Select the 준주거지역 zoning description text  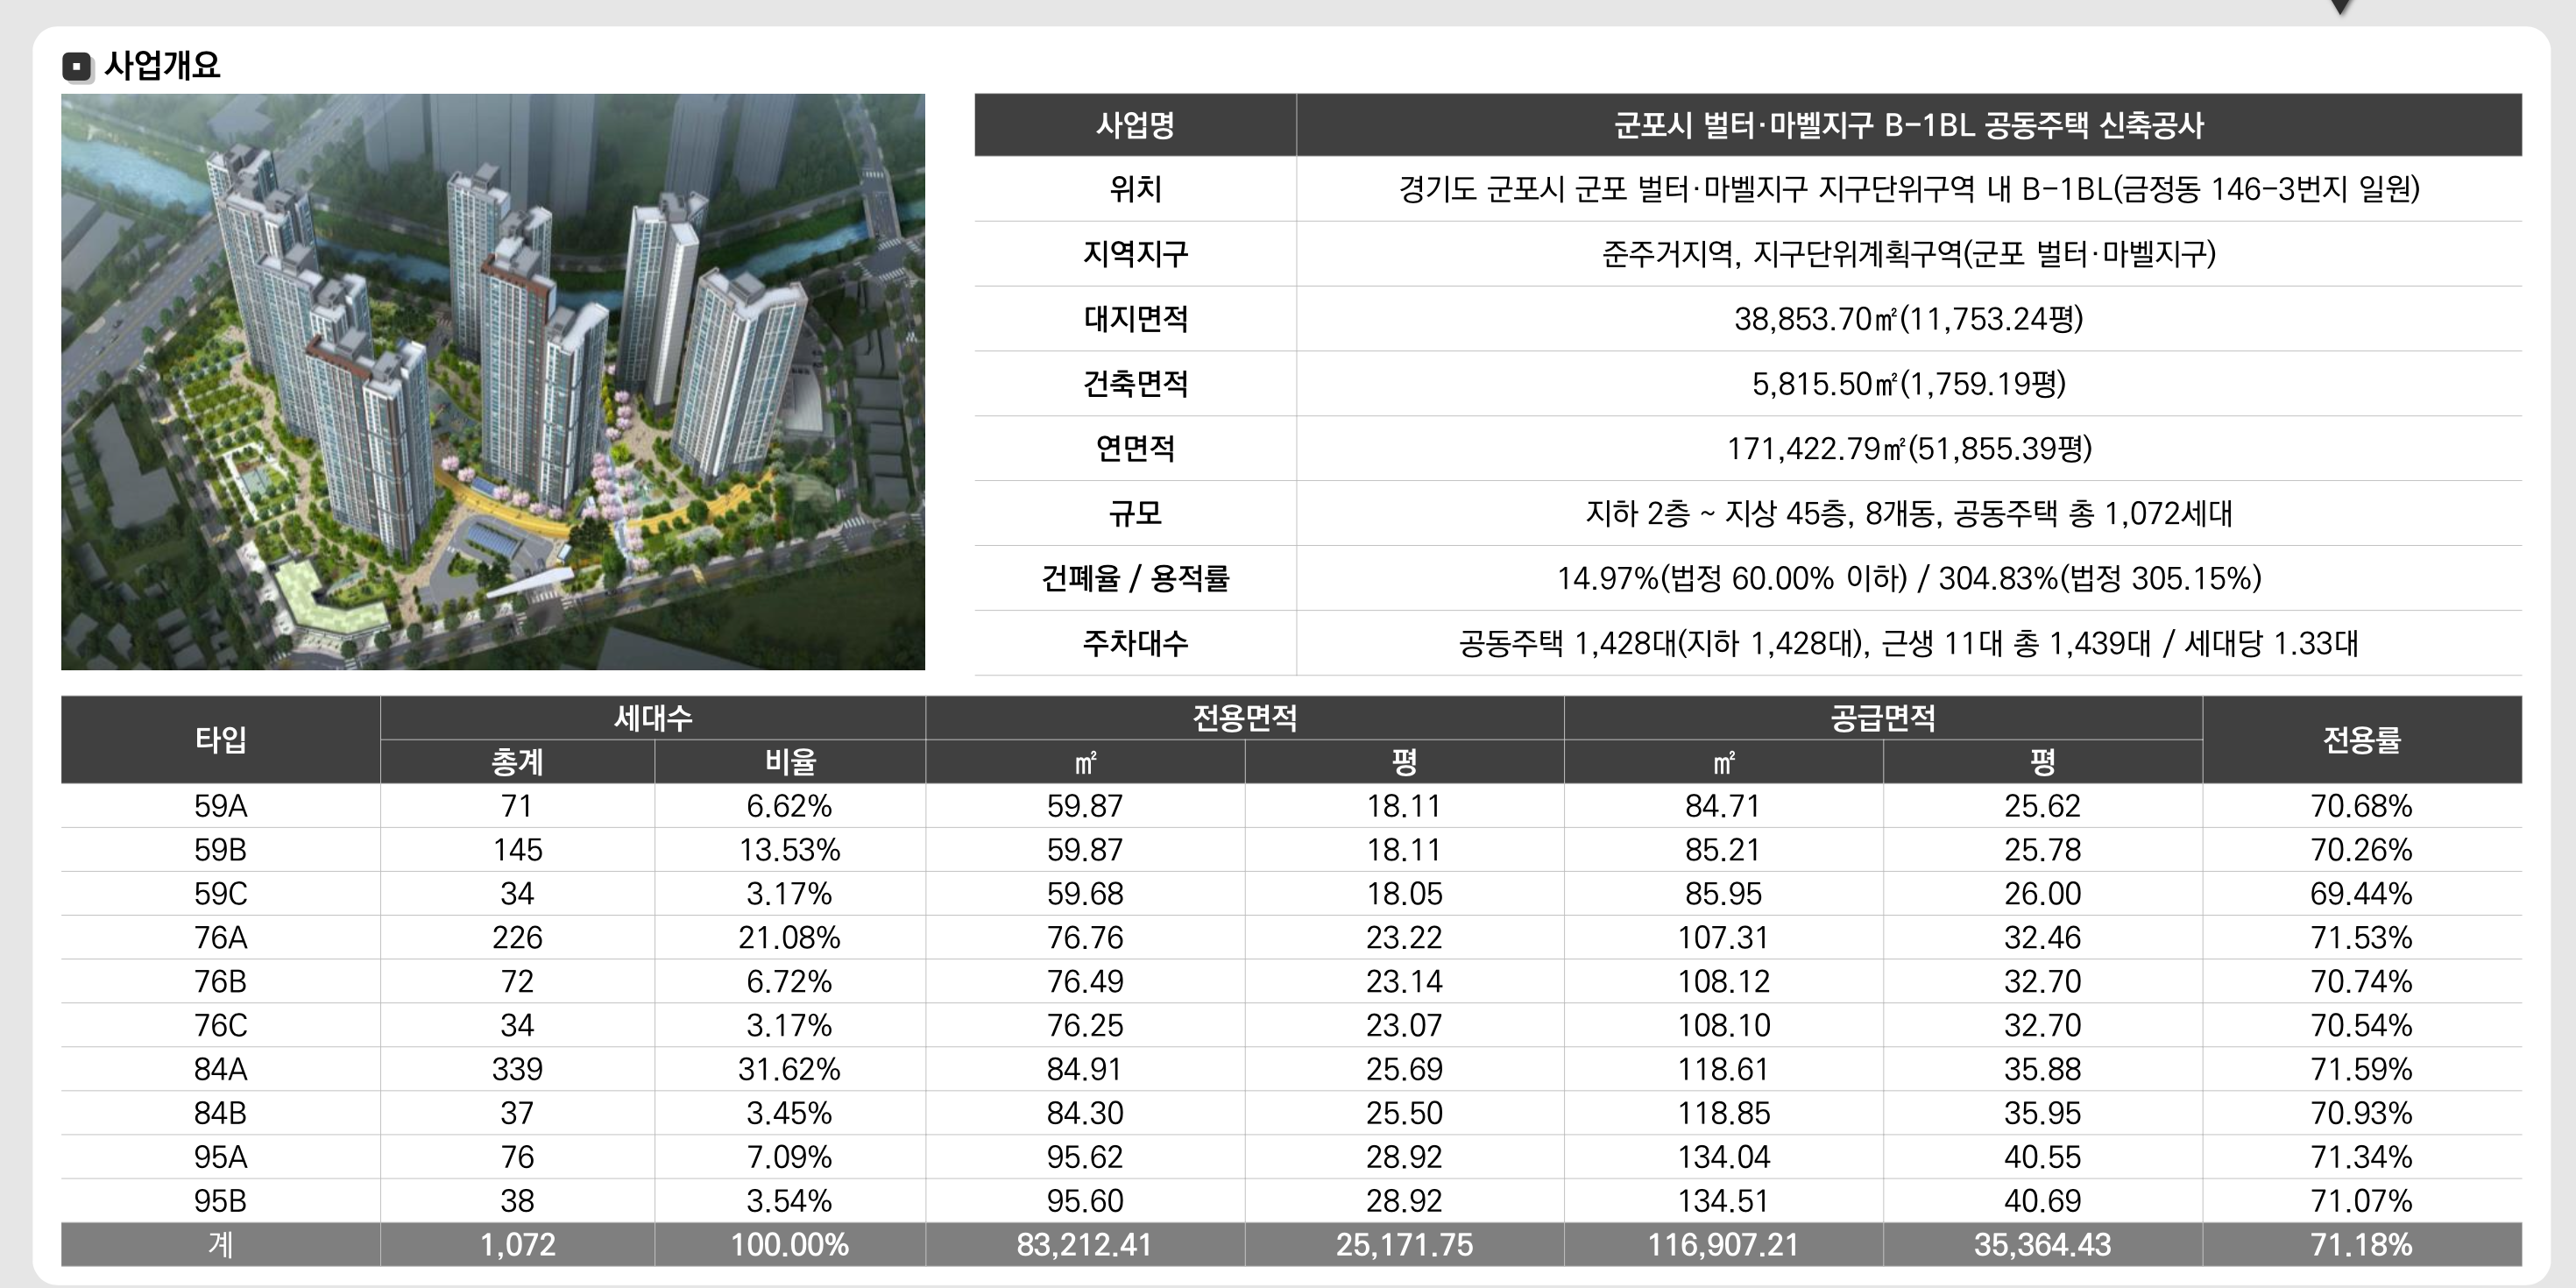pos(1909,254)
